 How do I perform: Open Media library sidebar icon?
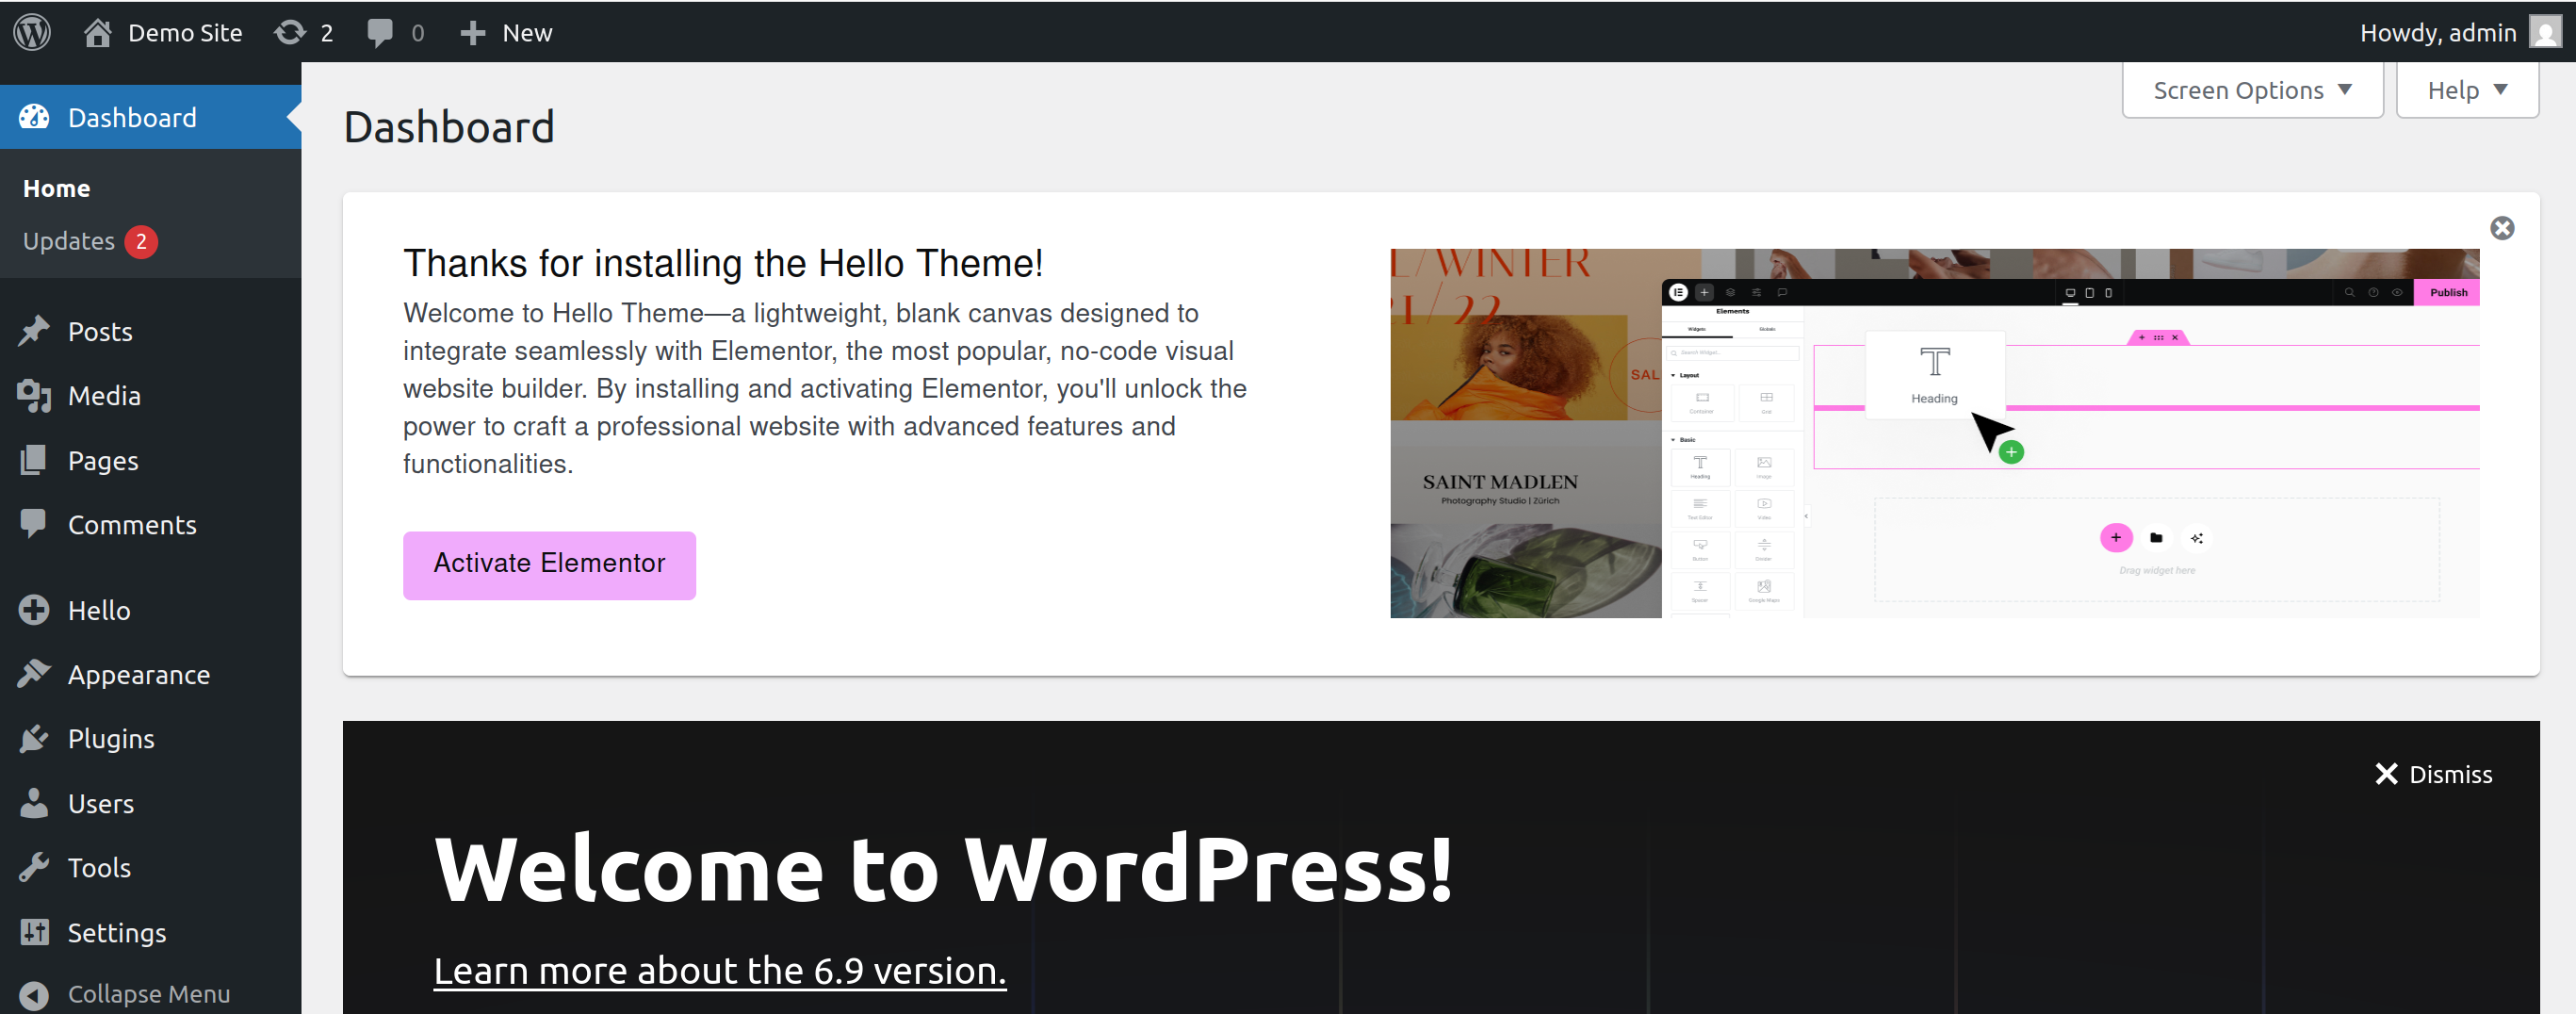pyautogui.click(x=34, y=396)
